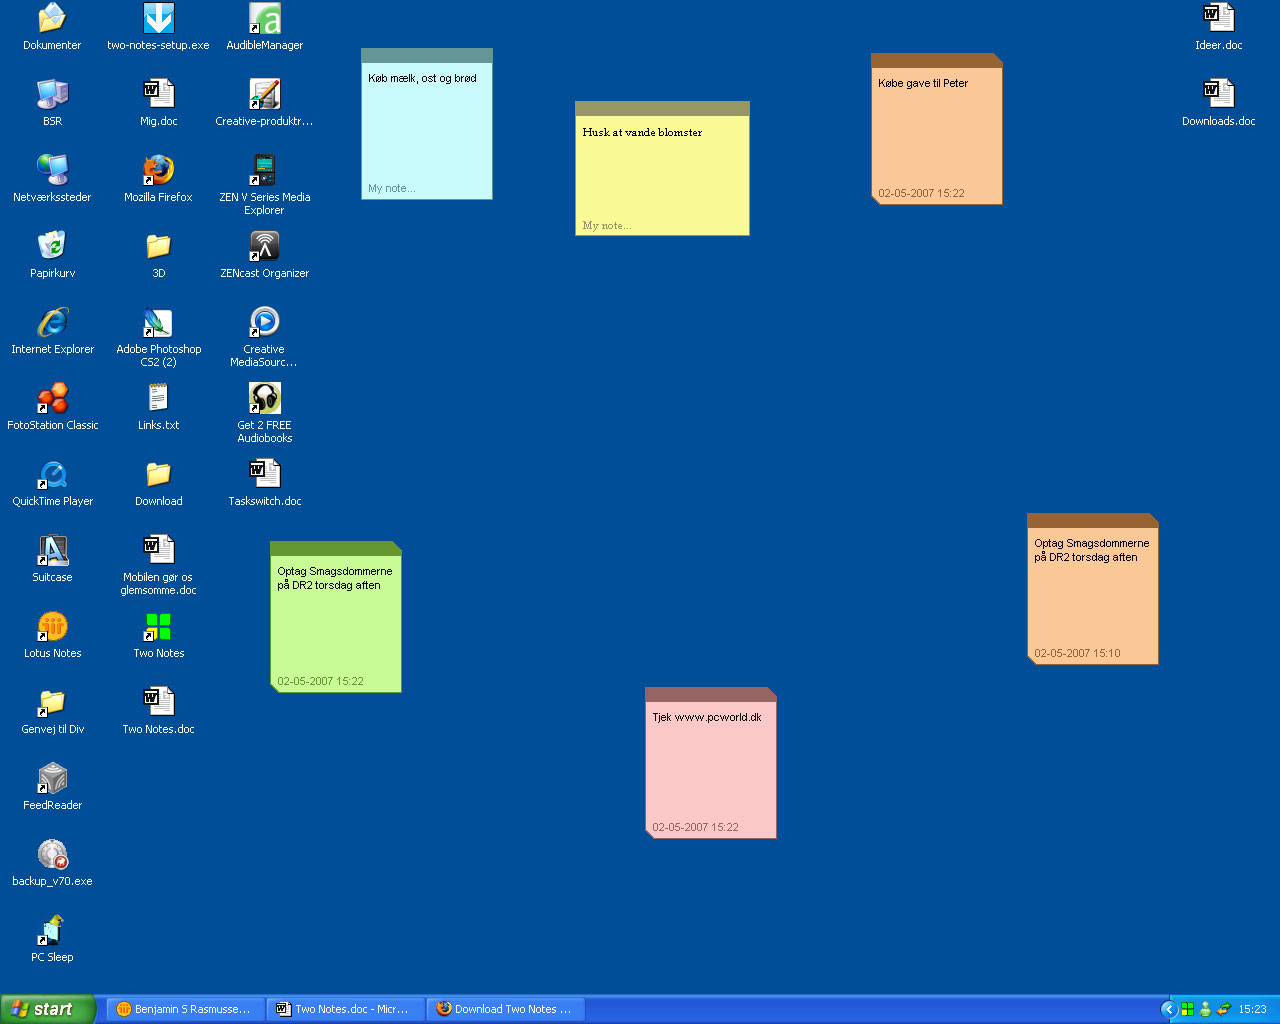Select the green Optag Smagsdommerne note
1280x1024 pixels.
pyautogui.click(x=335, y=617)
